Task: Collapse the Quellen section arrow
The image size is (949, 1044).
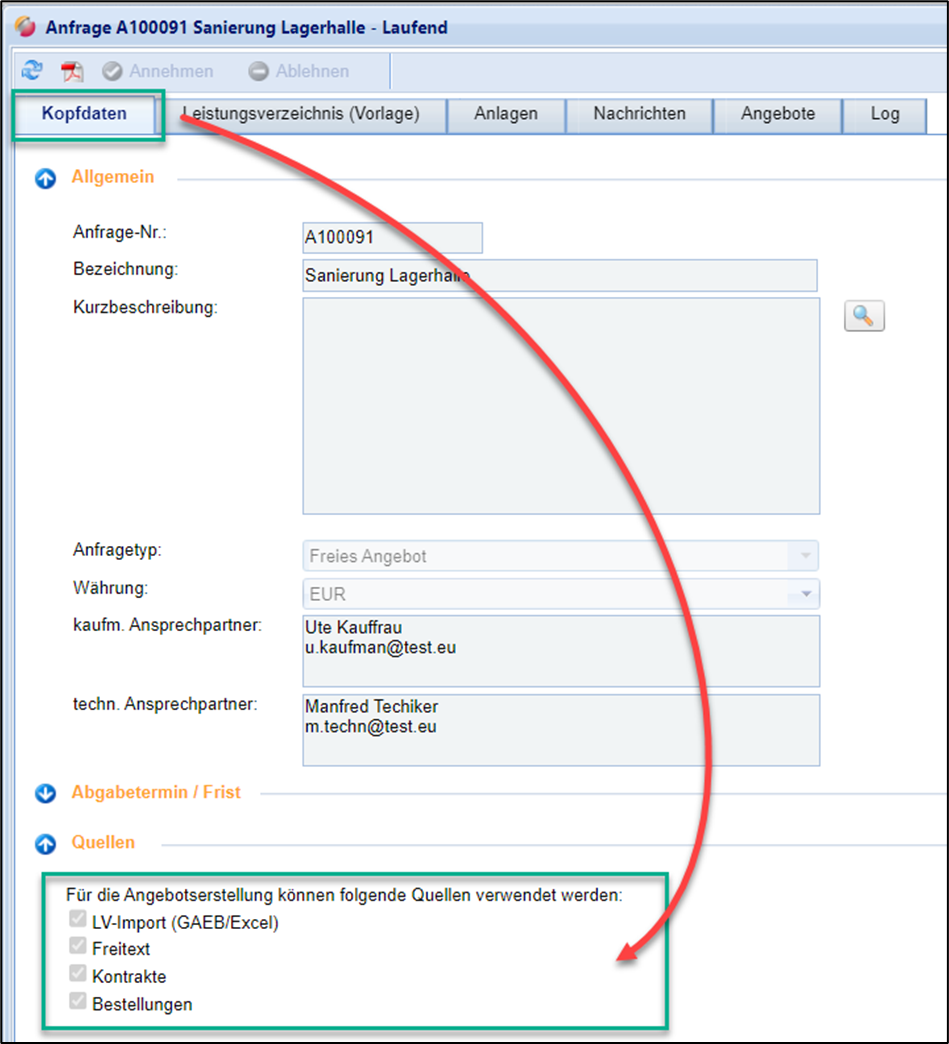Action: click(x=45, y=844)
